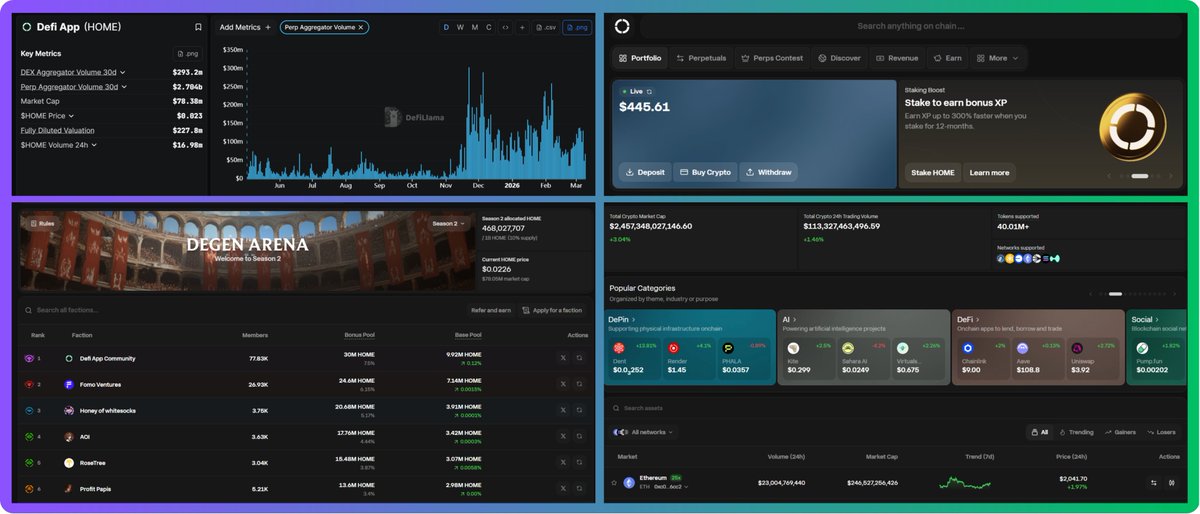This screenshot has height=514, width=1200.
Task: Open the Rules button on arena banner
Action: tap(42, 224)
